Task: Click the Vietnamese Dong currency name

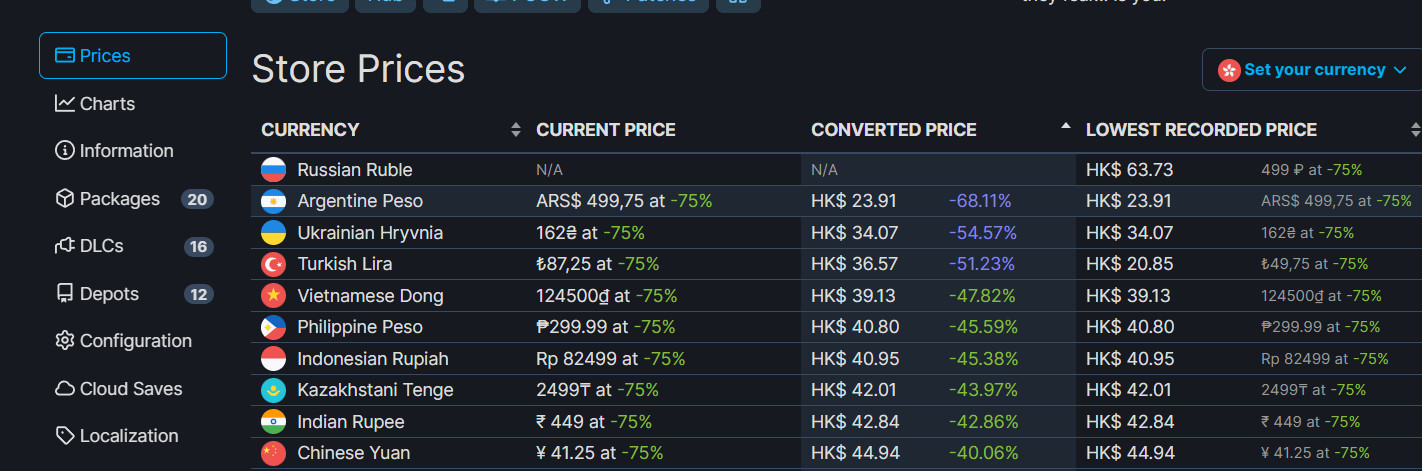Action: pyautogui.click(x=370, y=296)
